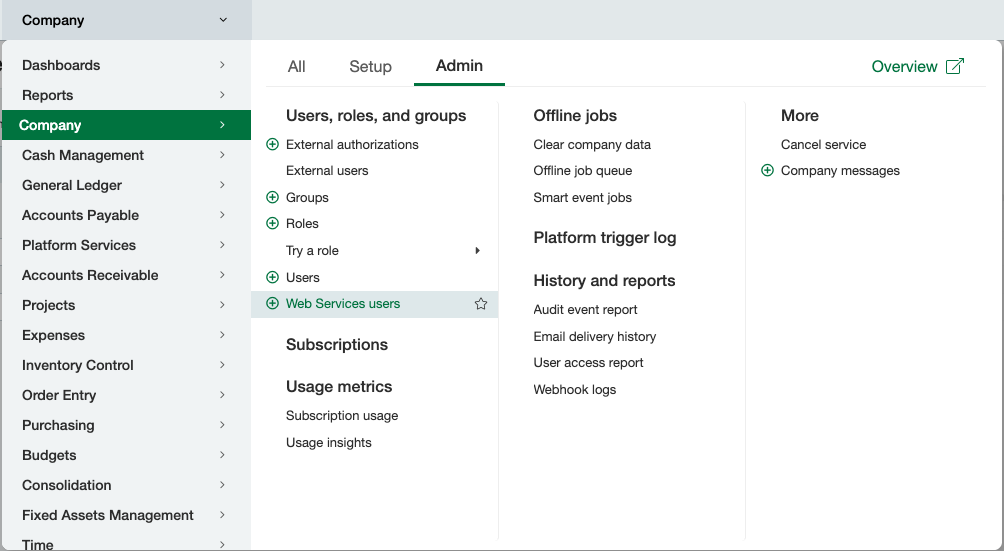Open Offline job queue link

[583, 171]
